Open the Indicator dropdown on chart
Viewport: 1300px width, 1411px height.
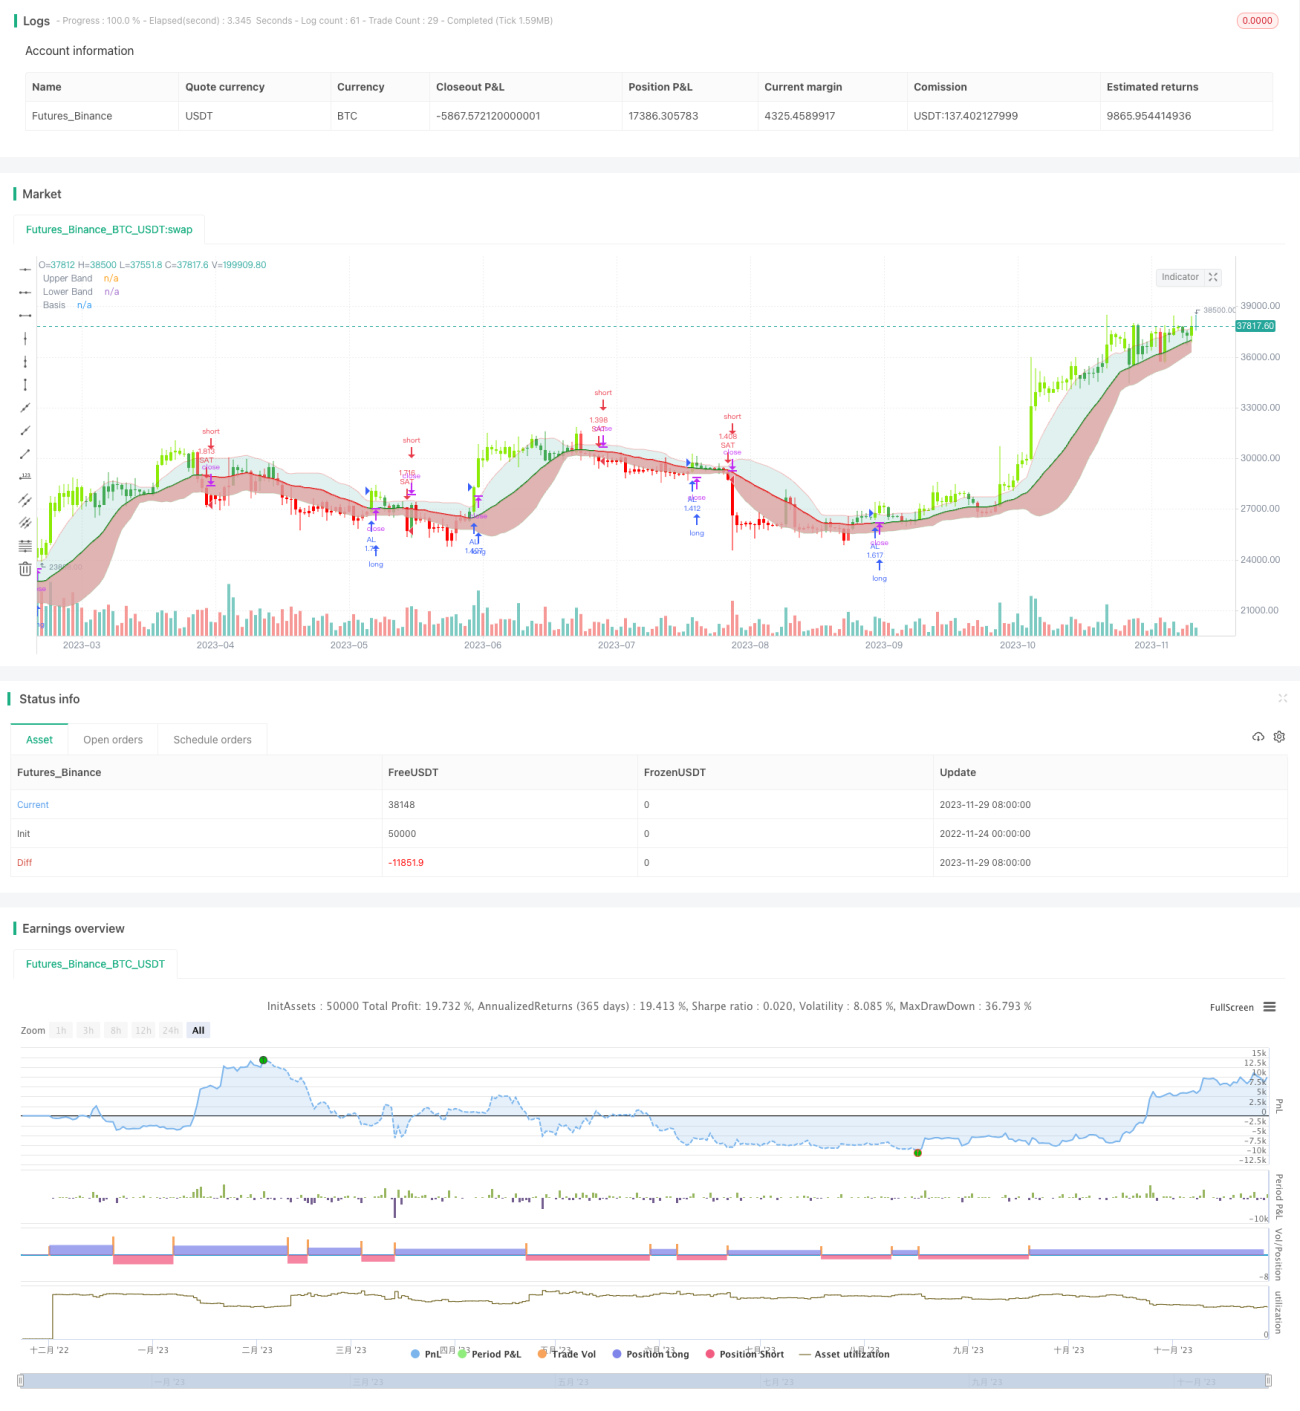pos(1188,277)
